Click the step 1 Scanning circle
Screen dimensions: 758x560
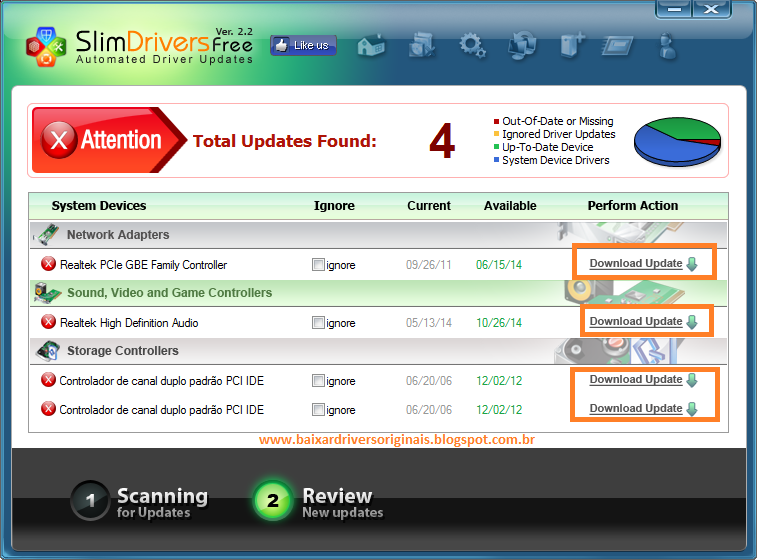90,500
